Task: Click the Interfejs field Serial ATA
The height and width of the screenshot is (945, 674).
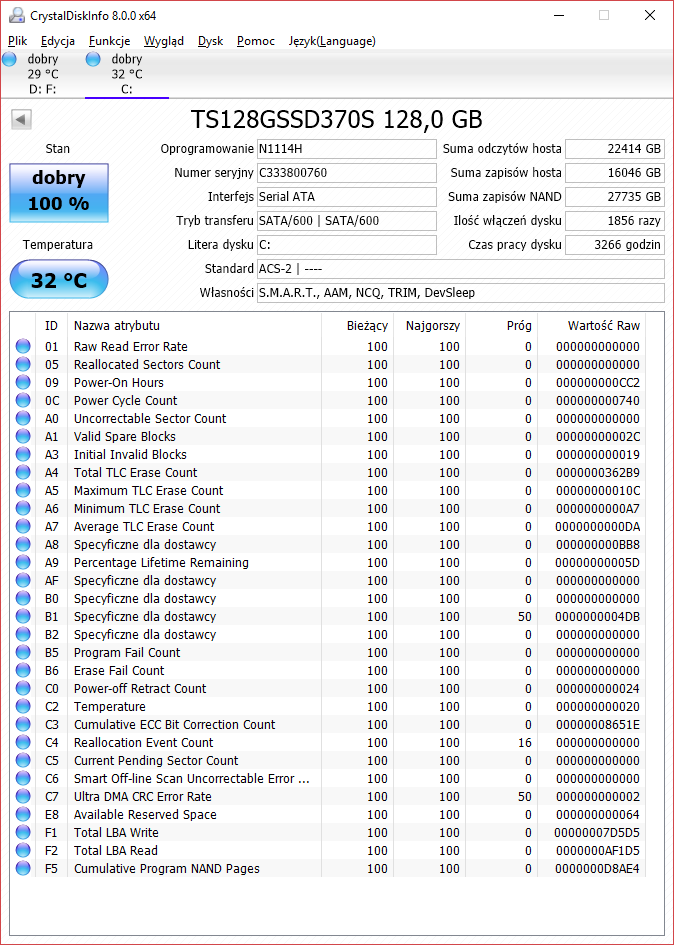Action: pyautogui.click(x=347, y=196)
